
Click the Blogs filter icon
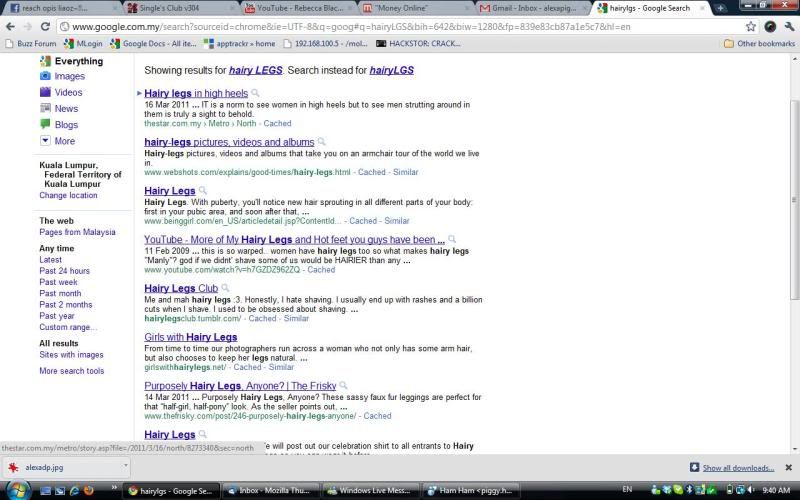pos(45,124)
